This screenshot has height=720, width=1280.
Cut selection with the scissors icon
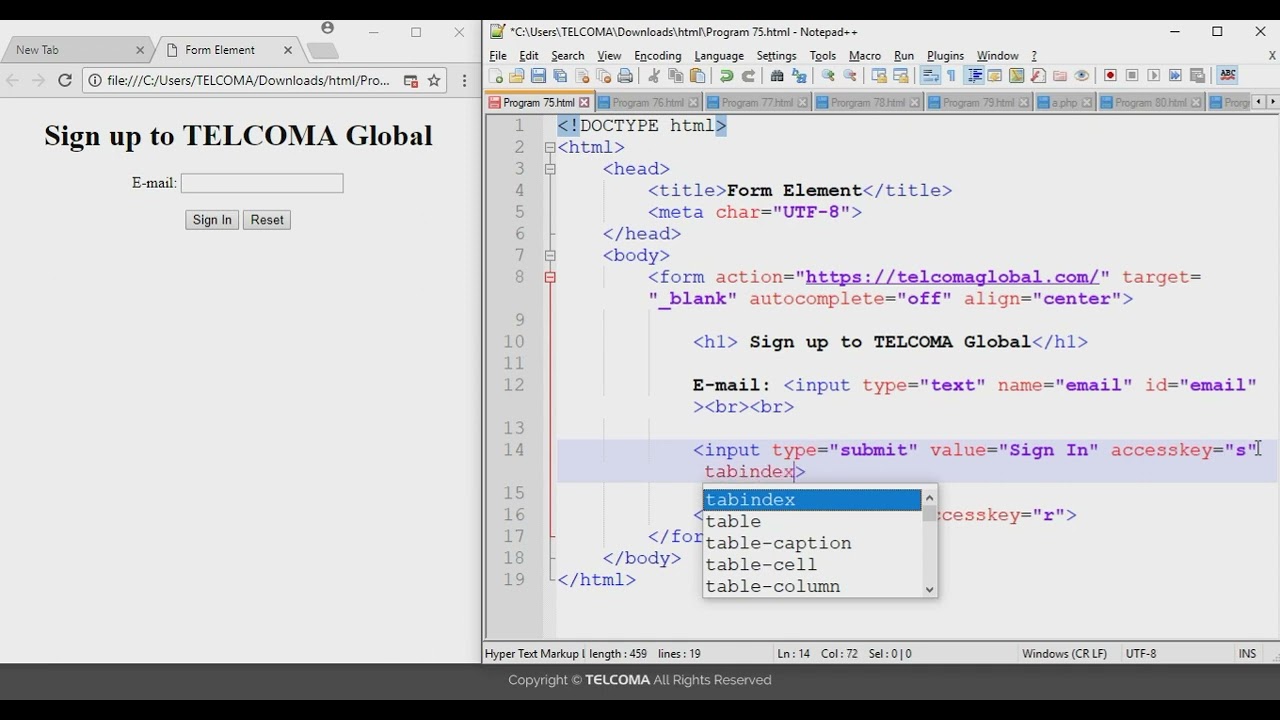pos(654,76)
